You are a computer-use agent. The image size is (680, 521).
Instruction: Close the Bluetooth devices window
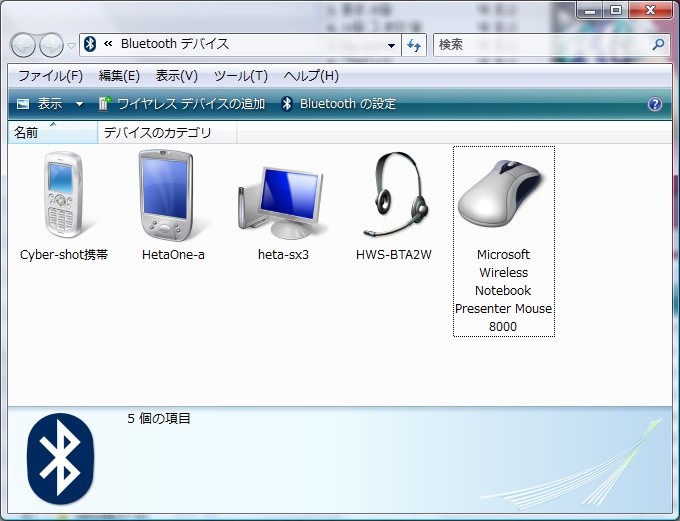pos(650,10)
